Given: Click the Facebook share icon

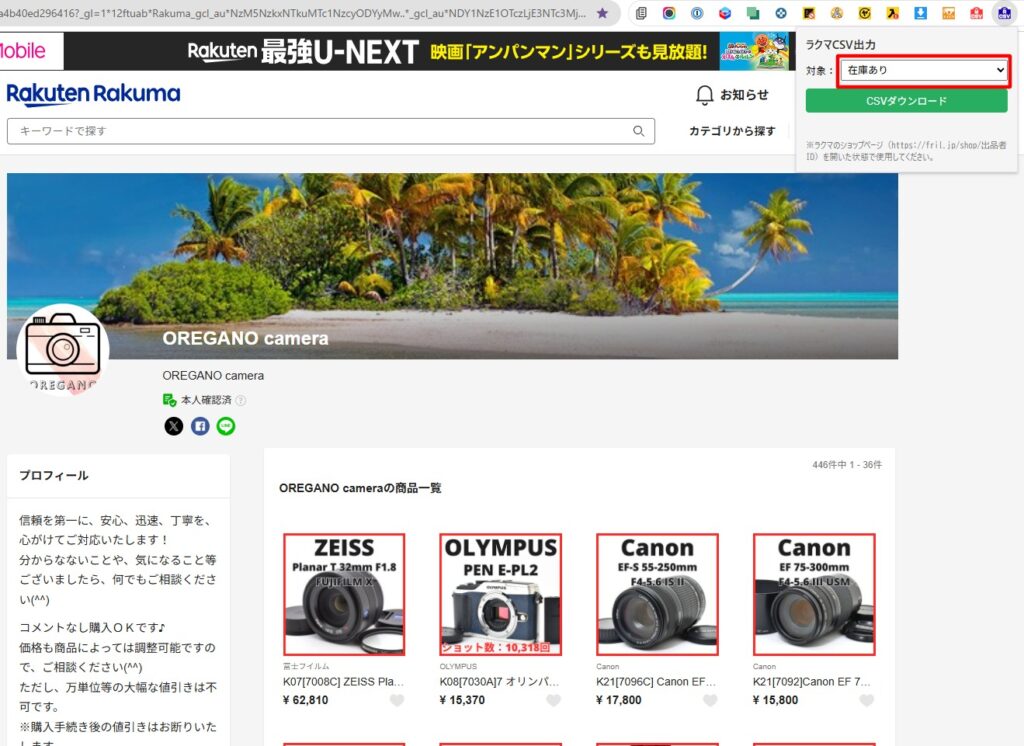Looking at the screenshot, I should (x=200, y=426).
